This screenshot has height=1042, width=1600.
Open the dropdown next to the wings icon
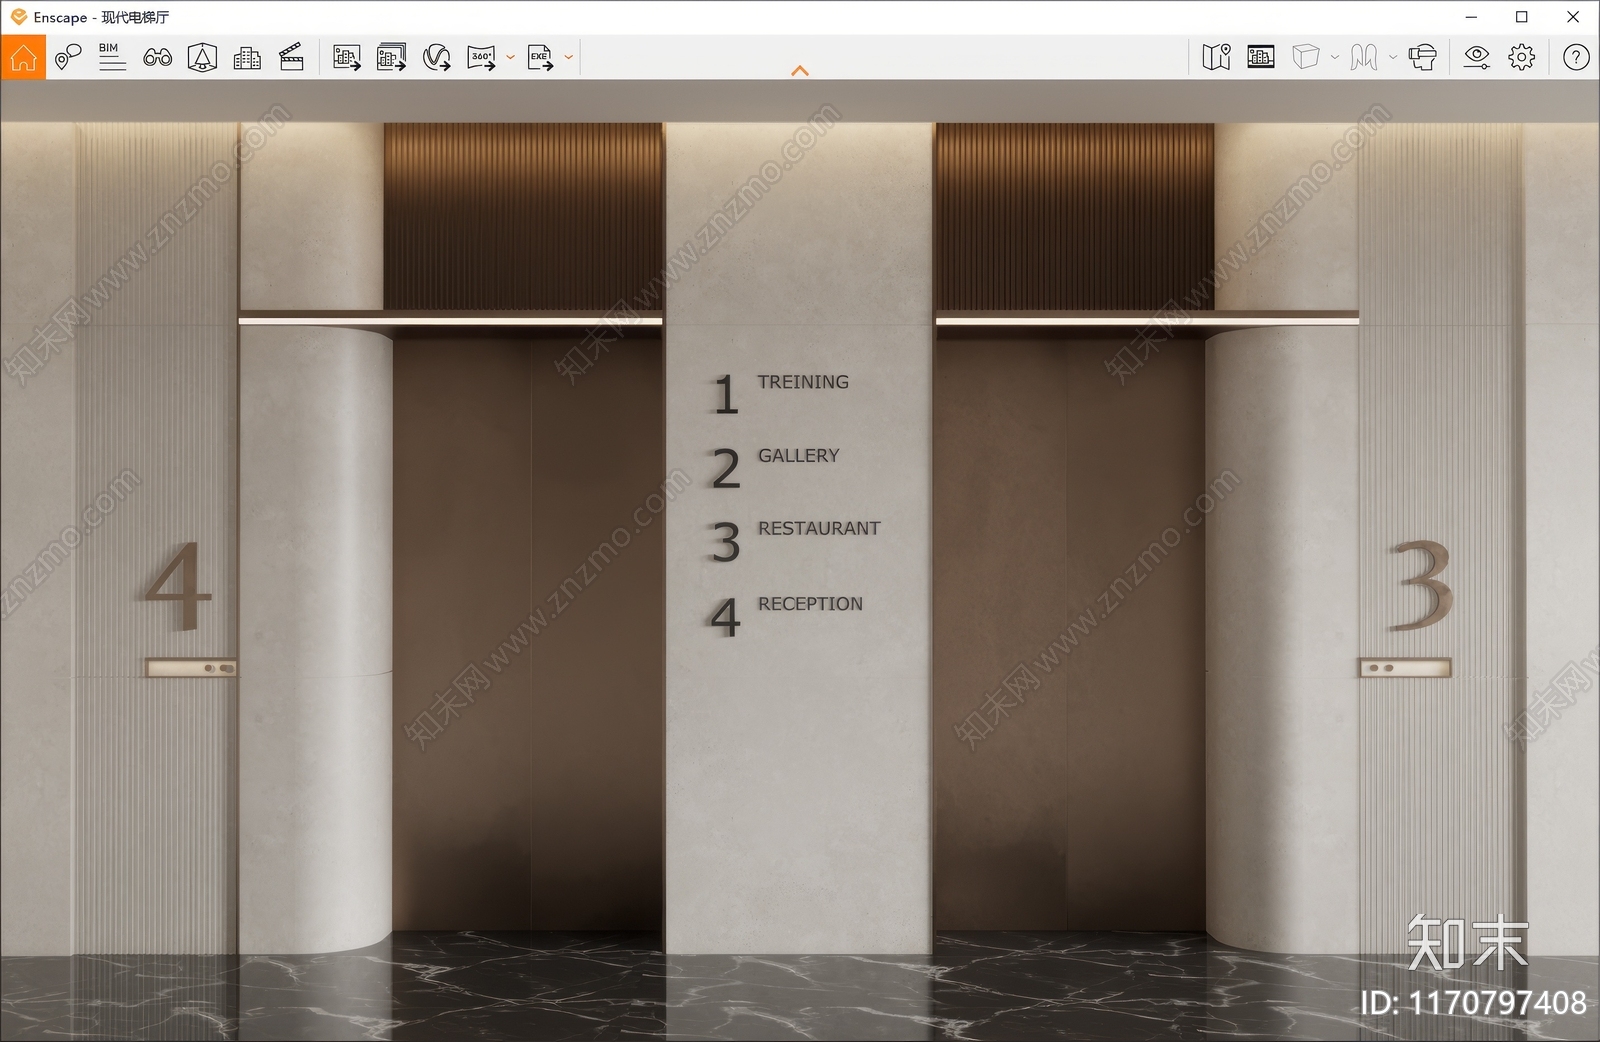pos(1392,57)
